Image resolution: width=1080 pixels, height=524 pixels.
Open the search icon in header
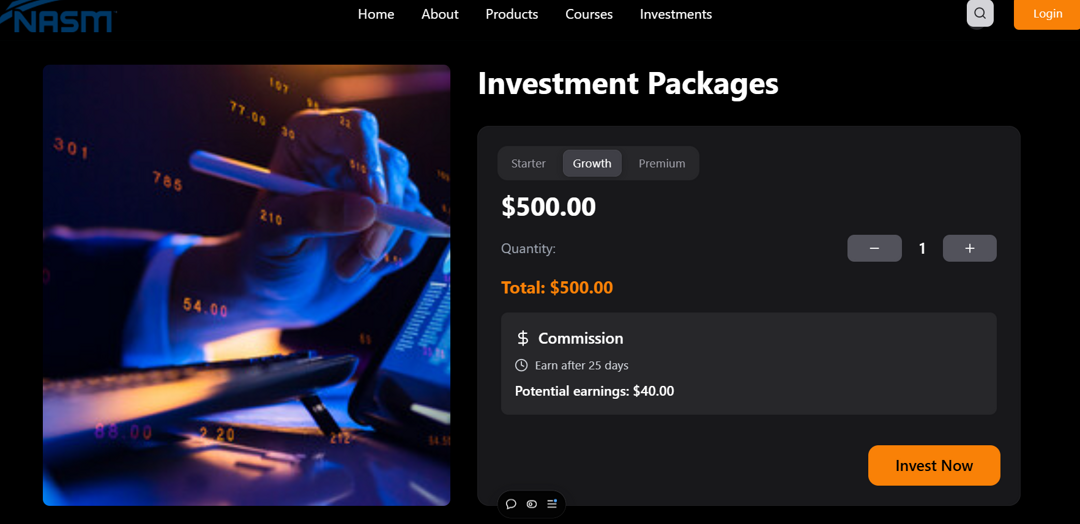click(x=980, y=14)
